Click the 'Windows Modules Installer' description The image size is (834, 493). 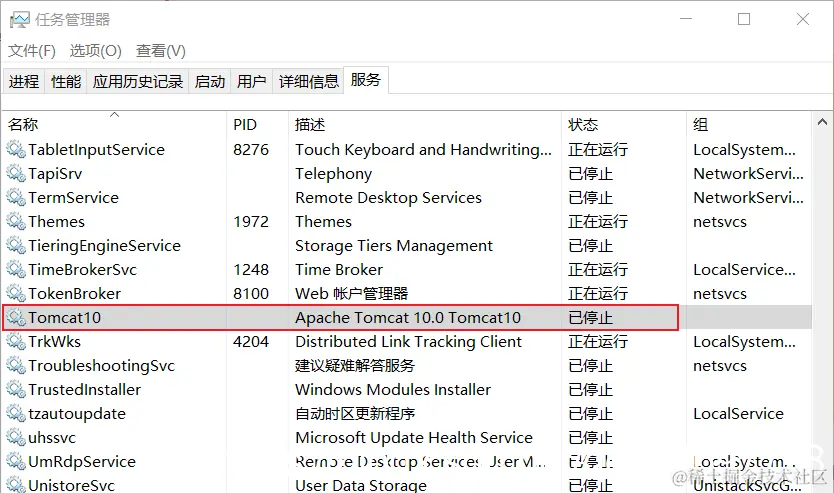click(393, 389)
